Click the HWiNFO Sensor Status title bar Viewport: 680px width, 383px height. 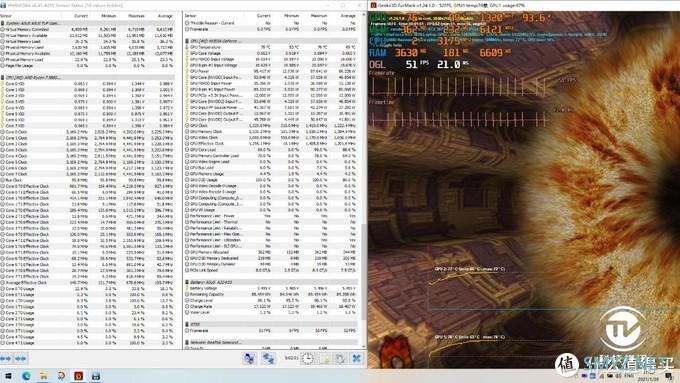[x=183, y=5]
